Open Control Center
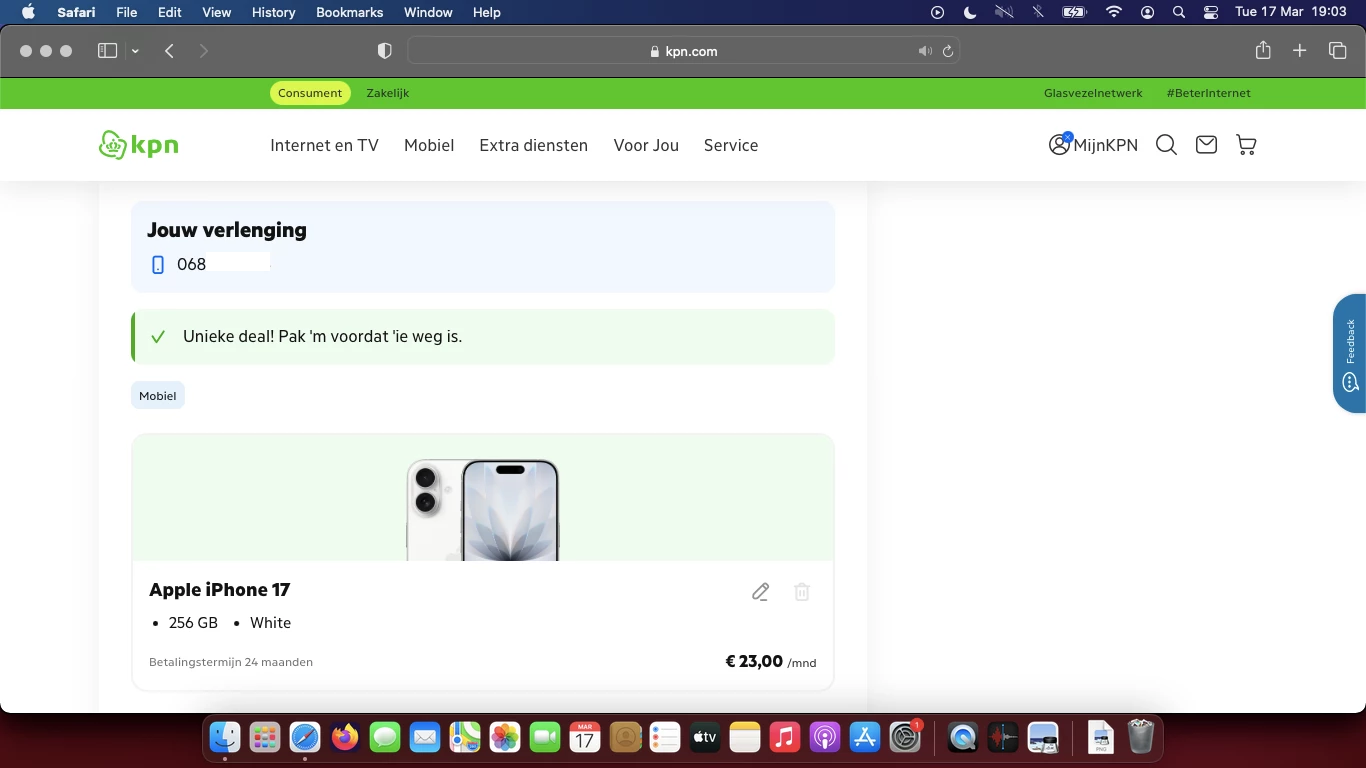 click(1211, 12)
